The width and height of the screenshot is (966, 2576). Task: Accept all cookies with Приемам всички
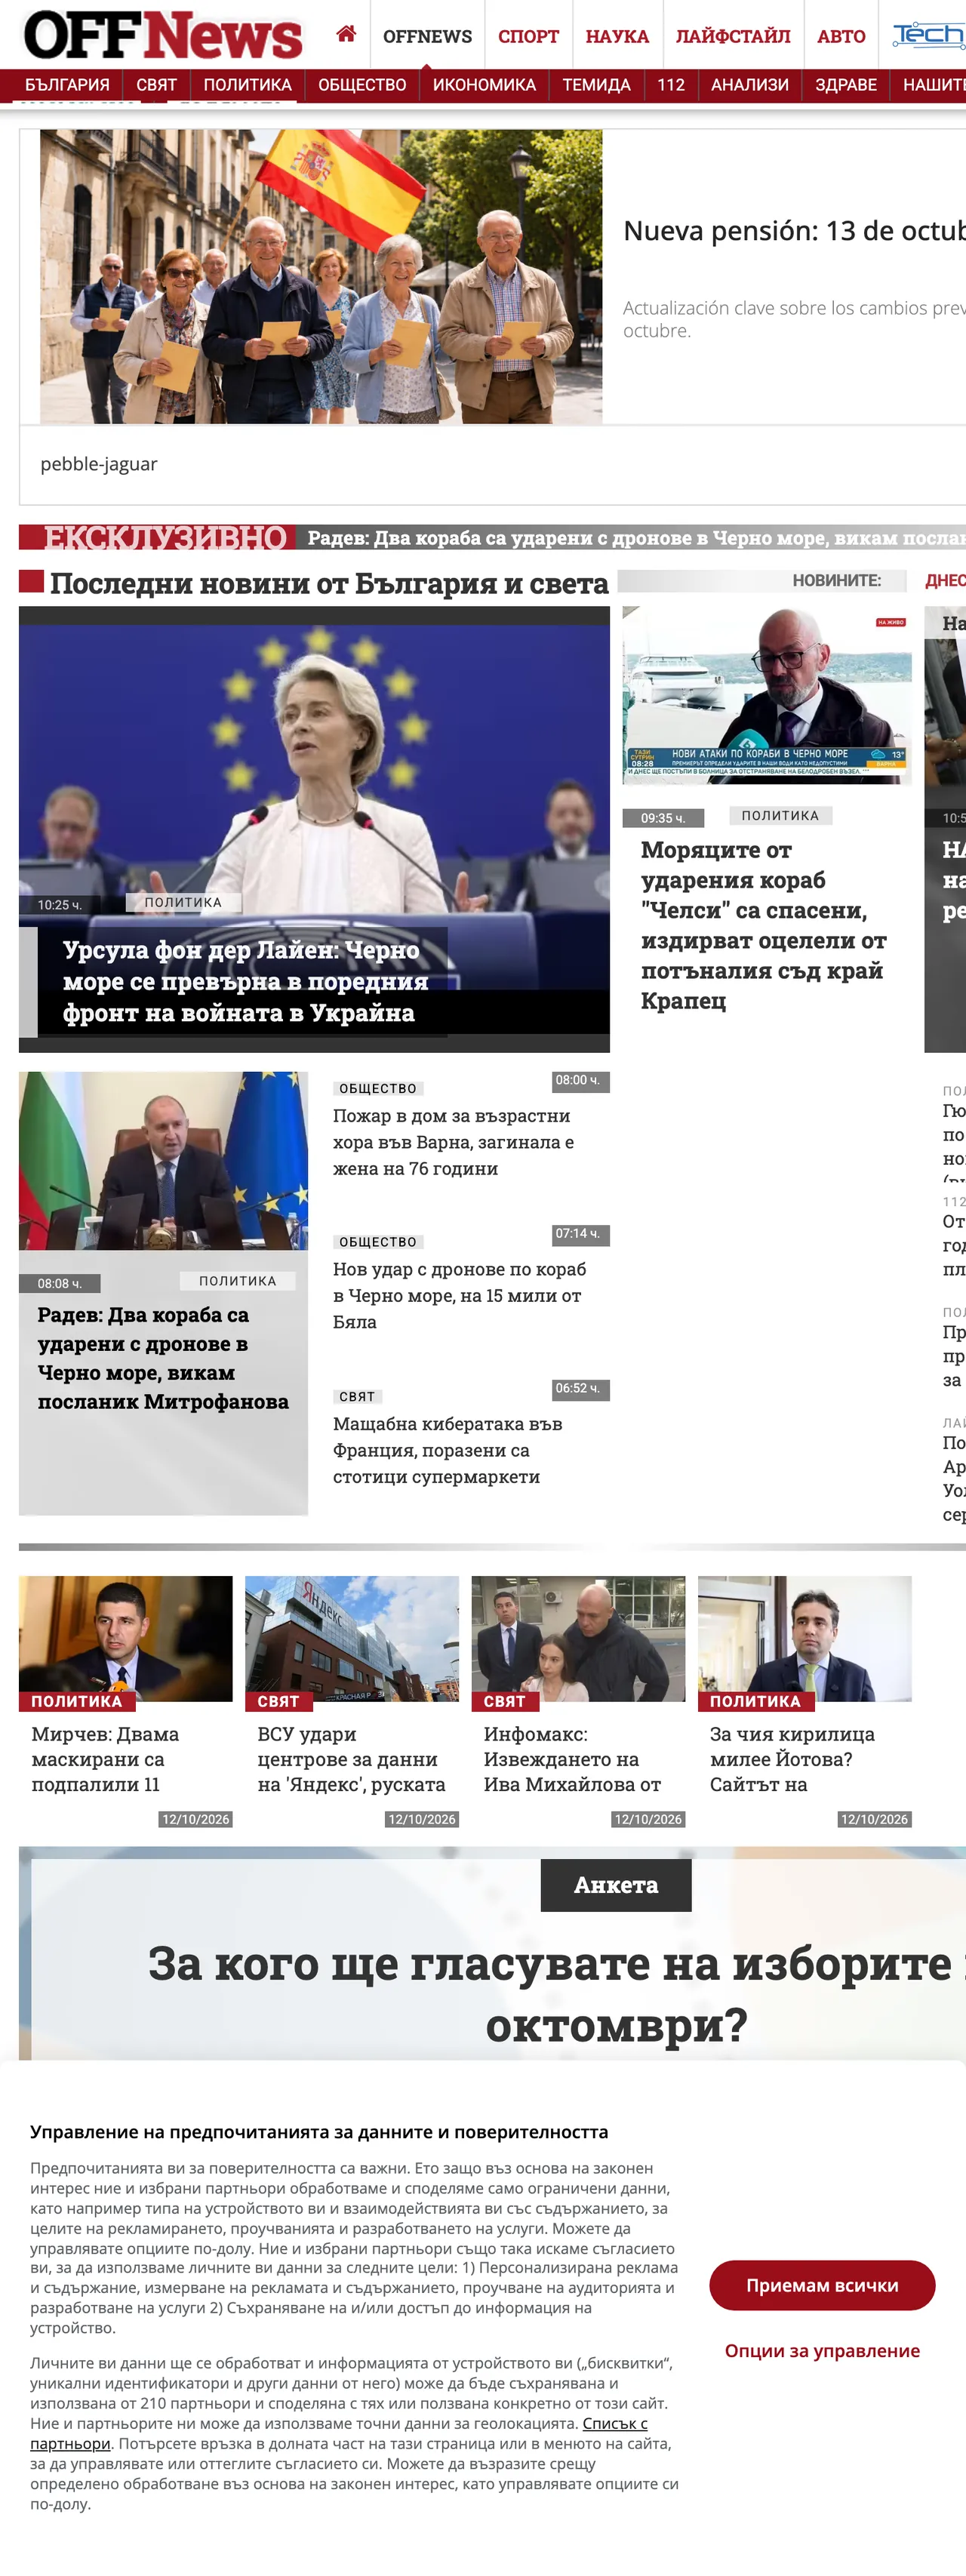[822, 2285]
